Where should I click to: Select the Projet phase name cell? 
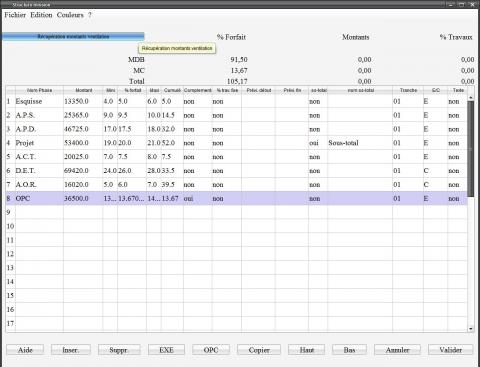click(39, 143)
